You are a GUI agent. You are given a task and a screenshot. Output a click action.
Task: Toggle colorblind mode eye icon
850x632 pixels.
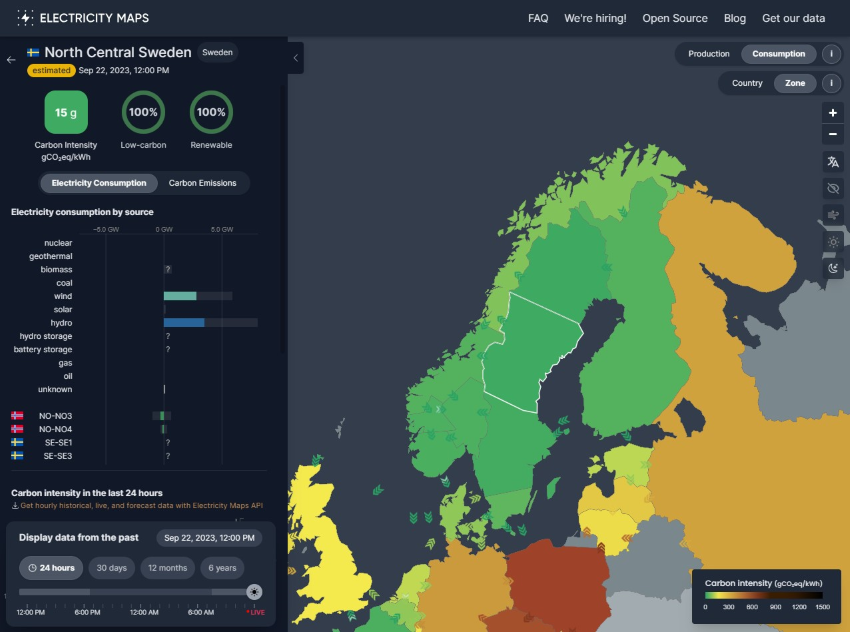click(x=833, y=188)
